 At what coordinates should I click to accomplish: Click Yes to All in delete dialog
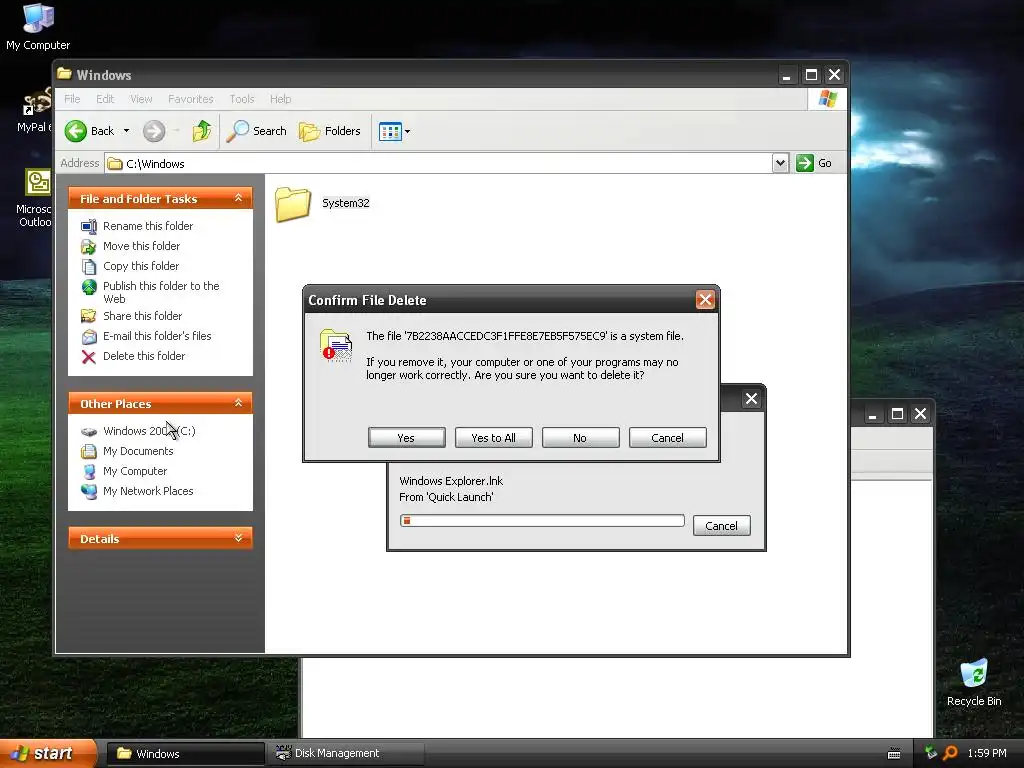click(x=494, y=438)
